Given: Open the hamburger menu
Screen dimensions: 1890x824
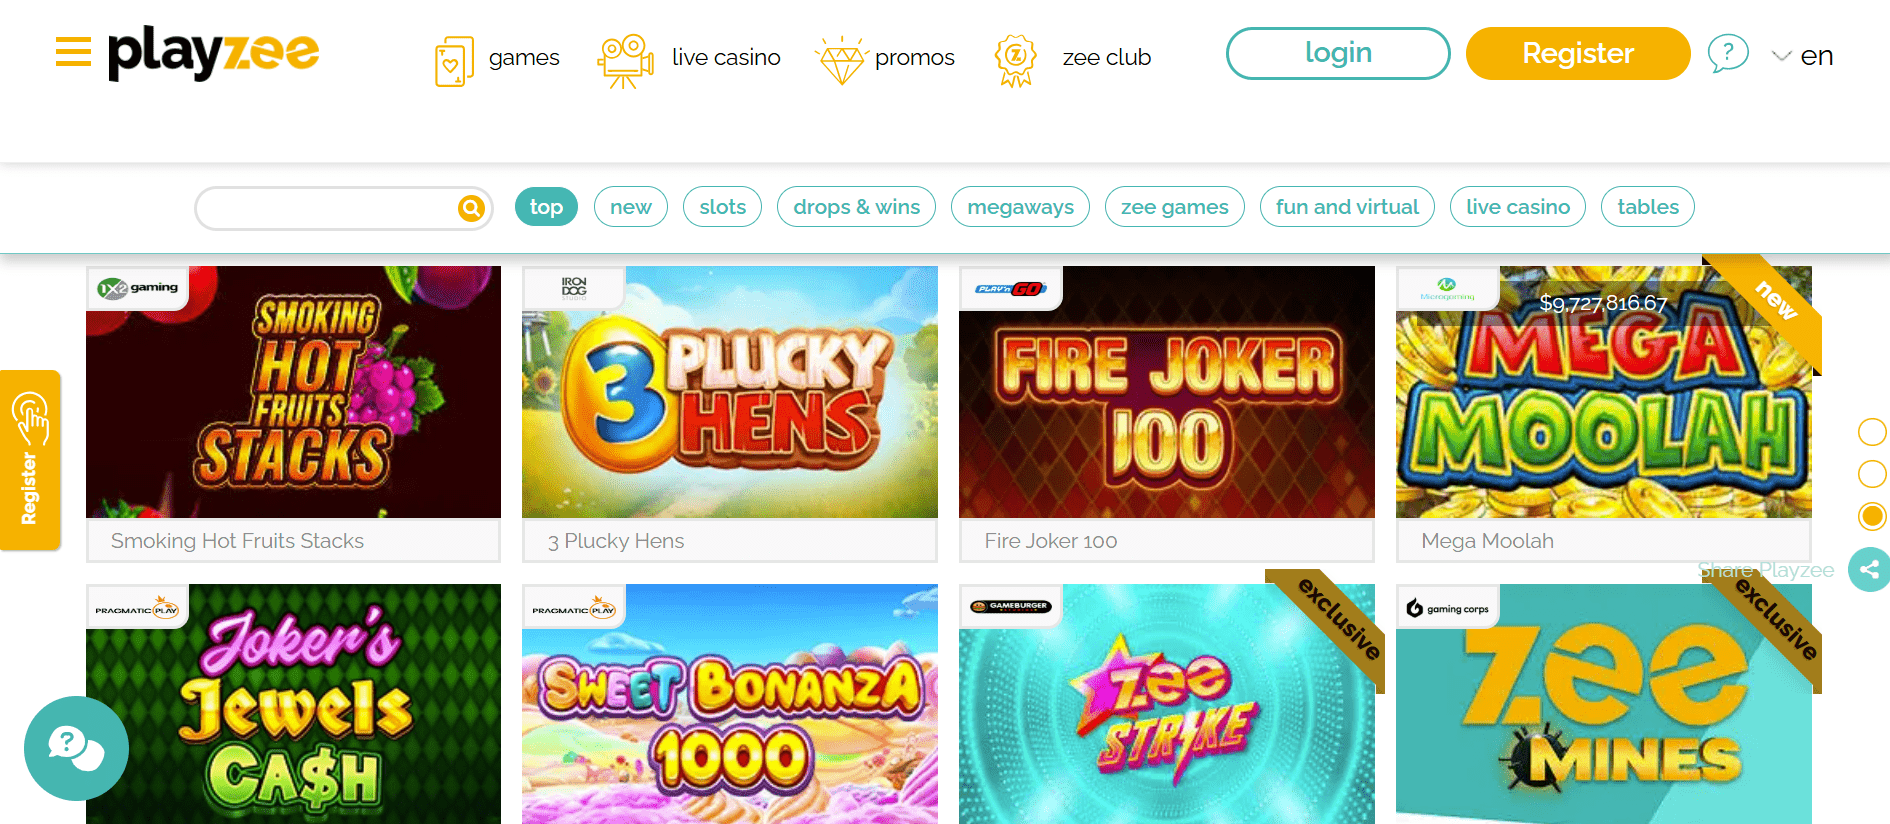Looking at the screenshot, I should (x=73, y=51).
